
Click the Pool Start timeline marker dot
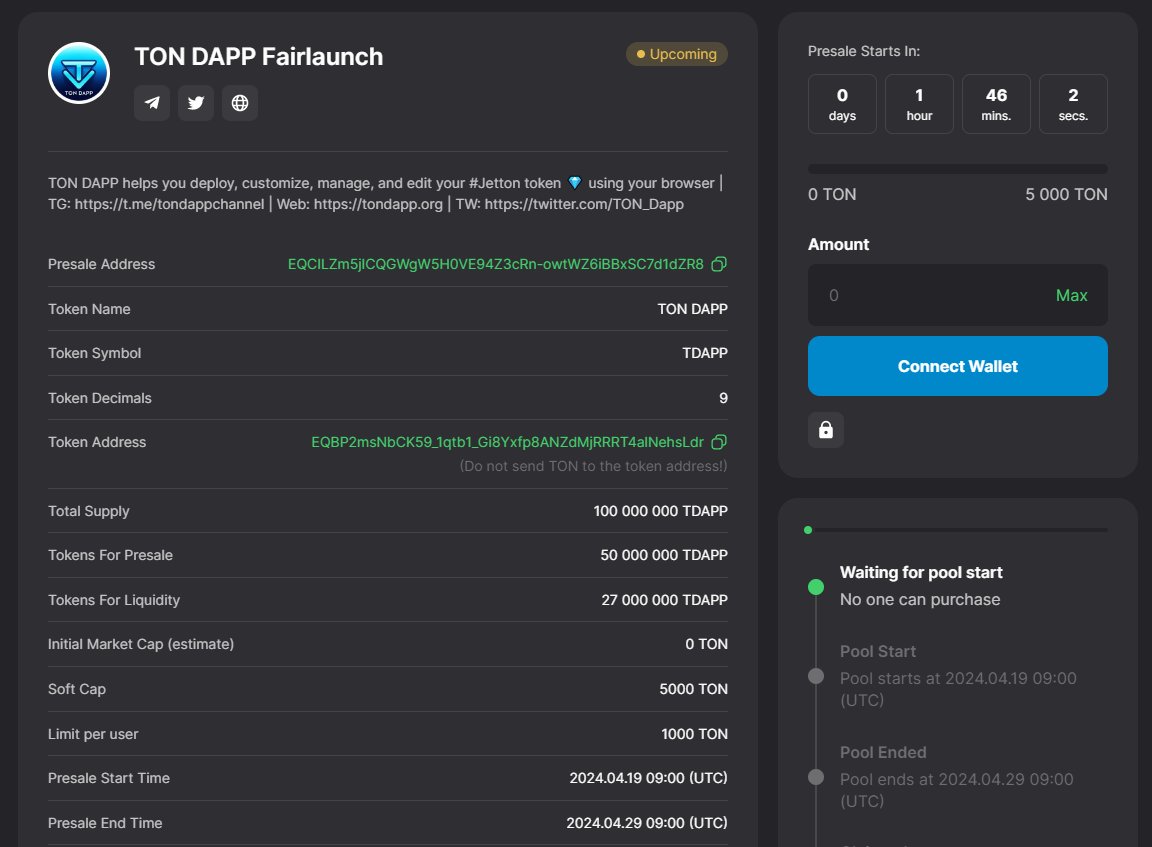[816, 676]
